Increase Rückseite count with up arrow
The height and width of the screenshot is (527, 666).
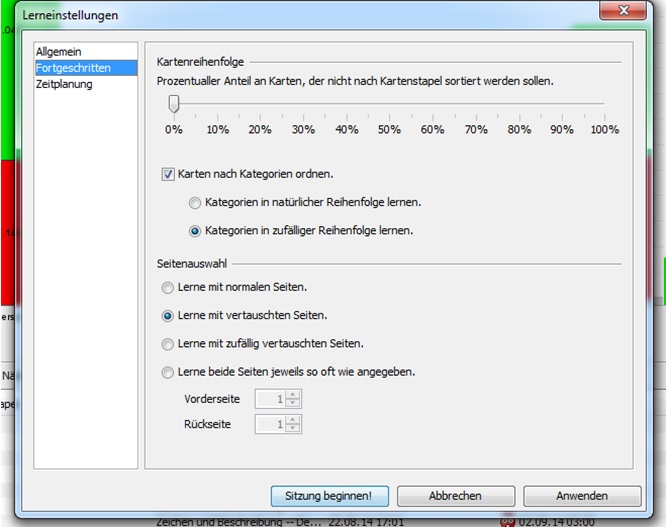click(x=293, y=420)
